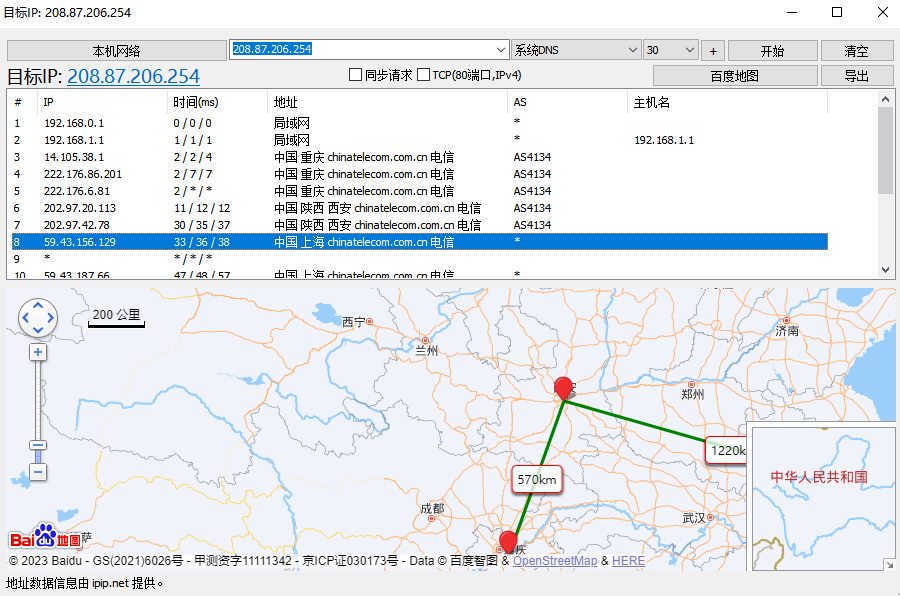Enable the 同步请求 checkbox
The height and width of the screenshot is (596, 900).
pyautogui.click(x=355, y=75)
